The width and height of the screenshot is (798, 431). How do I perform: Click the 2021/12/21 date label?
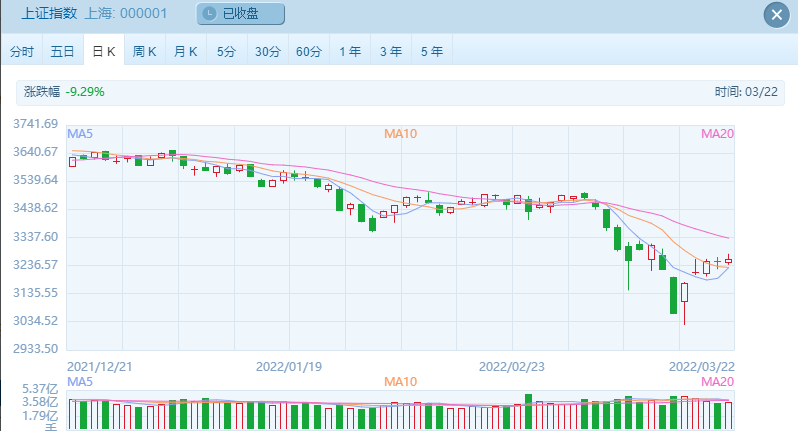(100, 367)
